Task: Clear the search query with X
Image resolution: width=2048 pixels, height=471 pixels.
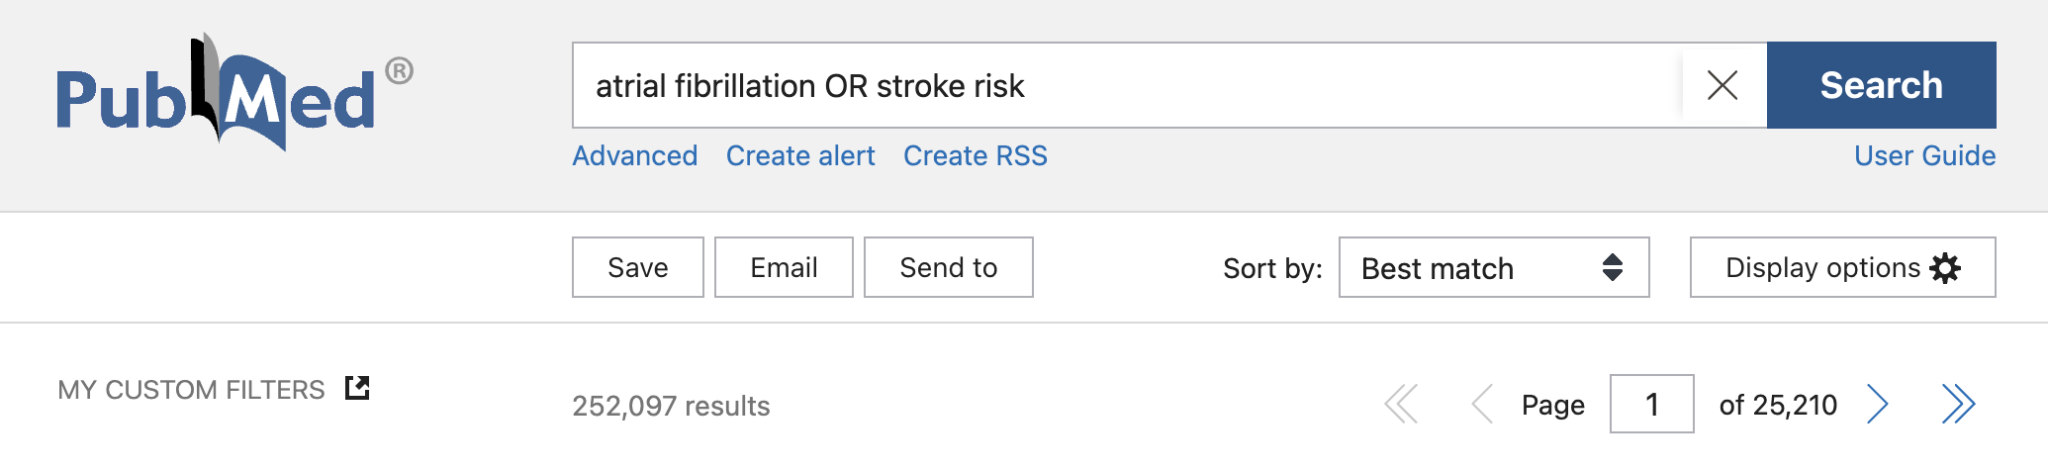Action: (1722, 86)
